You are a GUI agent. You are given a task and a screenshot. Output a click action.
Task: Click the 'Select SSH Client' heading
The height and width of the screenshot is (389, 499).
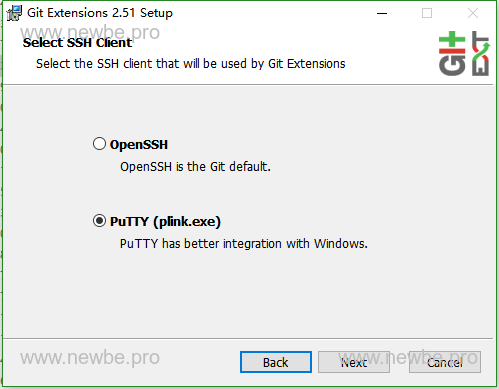(77, 43)
